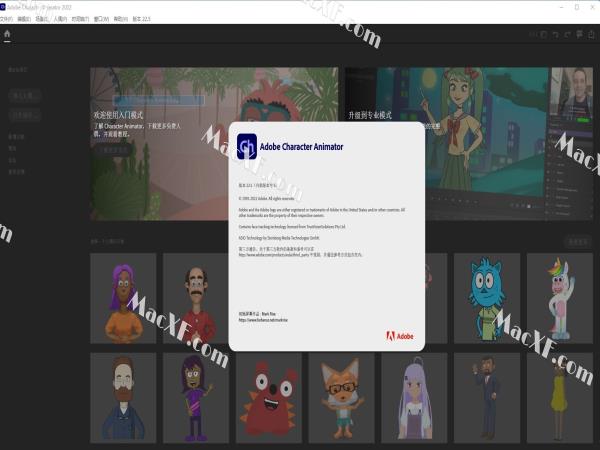Close the Character Animator window
The image size is (600, 450).
point(593,7)
